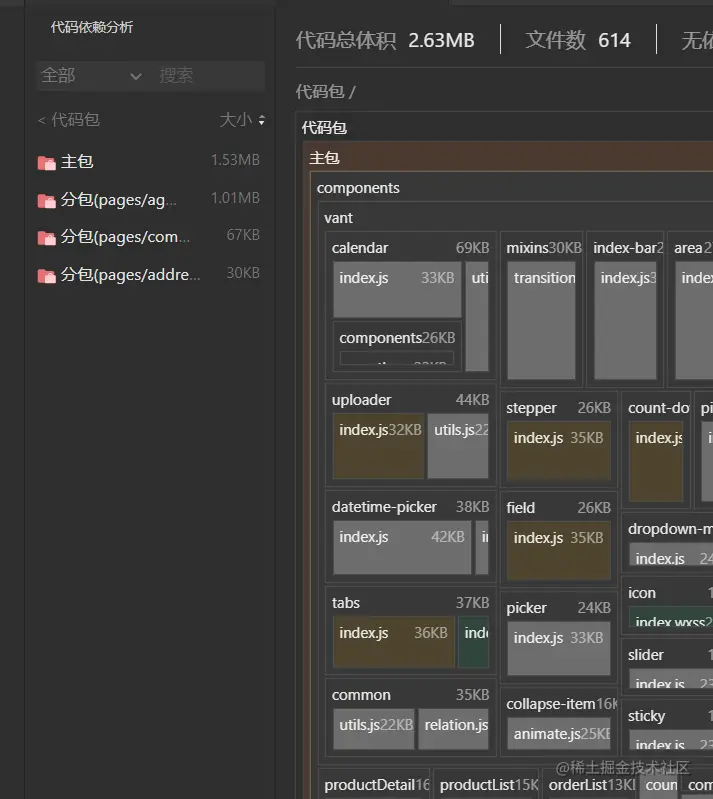Select the picker 24KB block header
Image resolution: width=713 pixels, height=799 pixels.
pos(559,607)
